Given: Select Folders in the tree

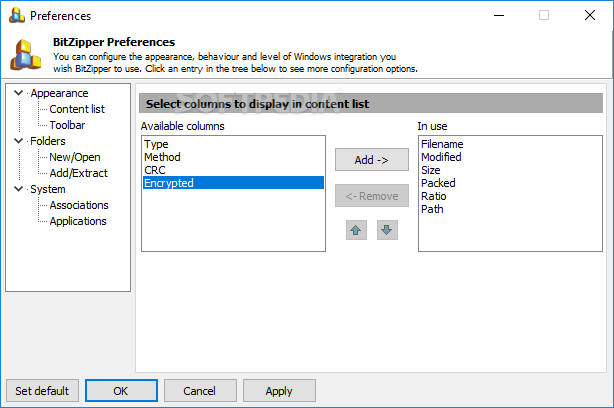Looking at the screenshot, I should click(48, 141).
